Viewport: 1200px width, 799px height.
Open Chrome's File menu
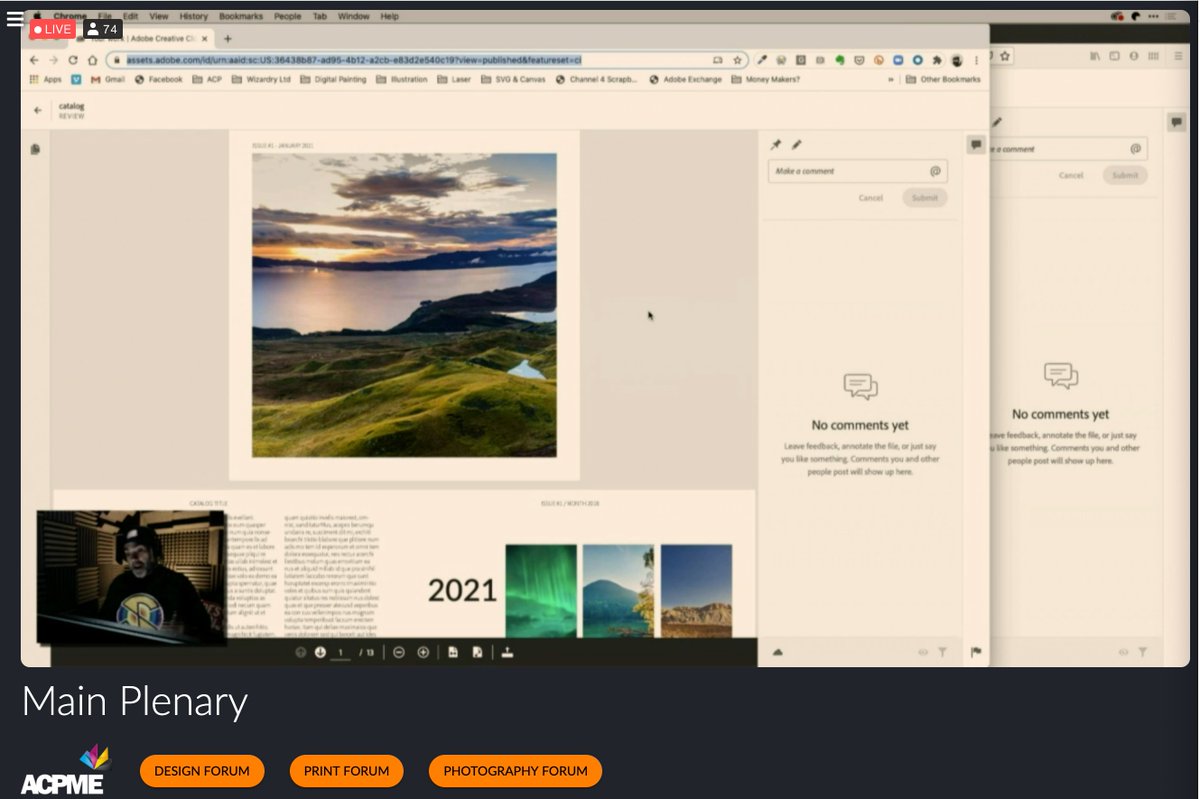coord(105,17)
